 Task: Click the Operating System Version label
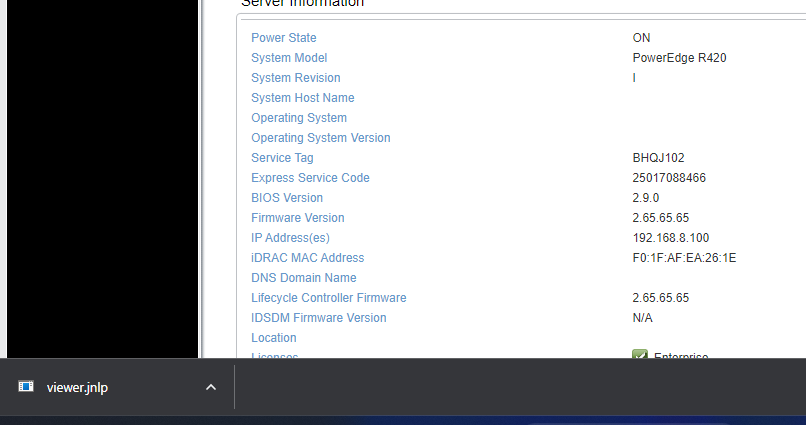[321, 138]
